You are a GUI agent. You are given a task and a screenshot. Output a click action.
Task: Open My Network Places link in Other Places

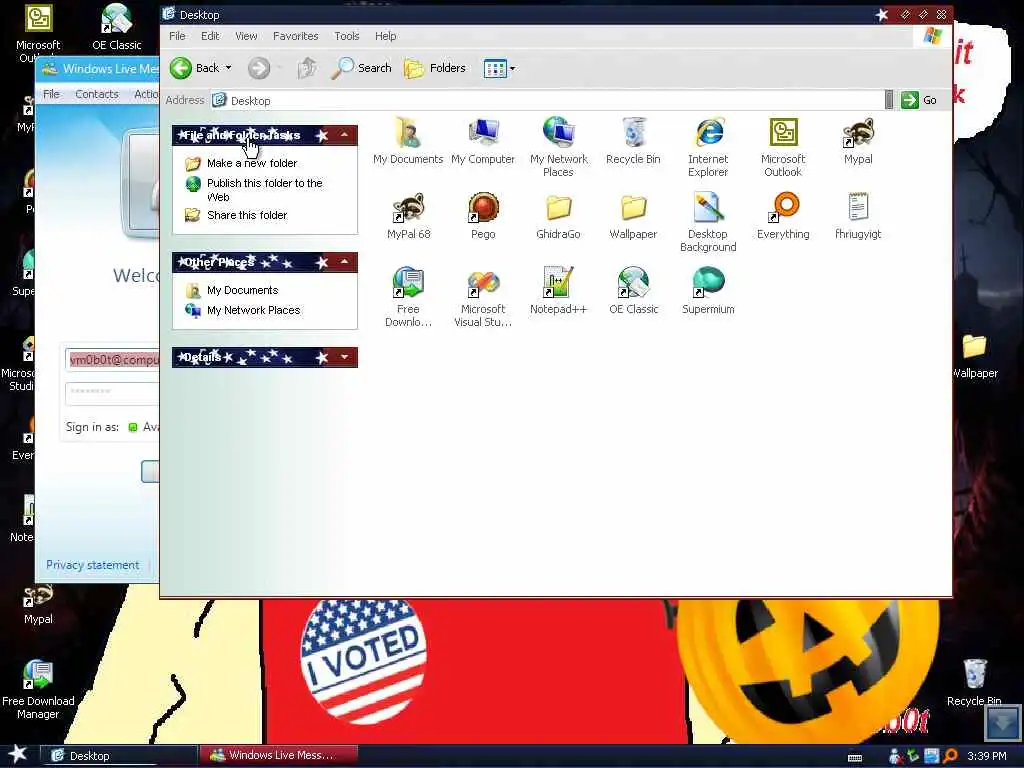point(253,310)
